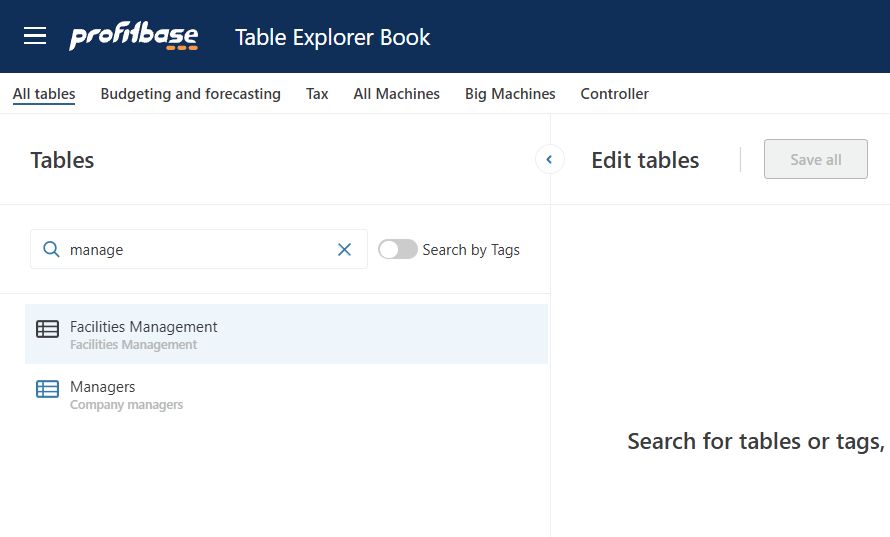The image size is (890, 537).
Task: Select the Managers table name
Action: (102, 387)
